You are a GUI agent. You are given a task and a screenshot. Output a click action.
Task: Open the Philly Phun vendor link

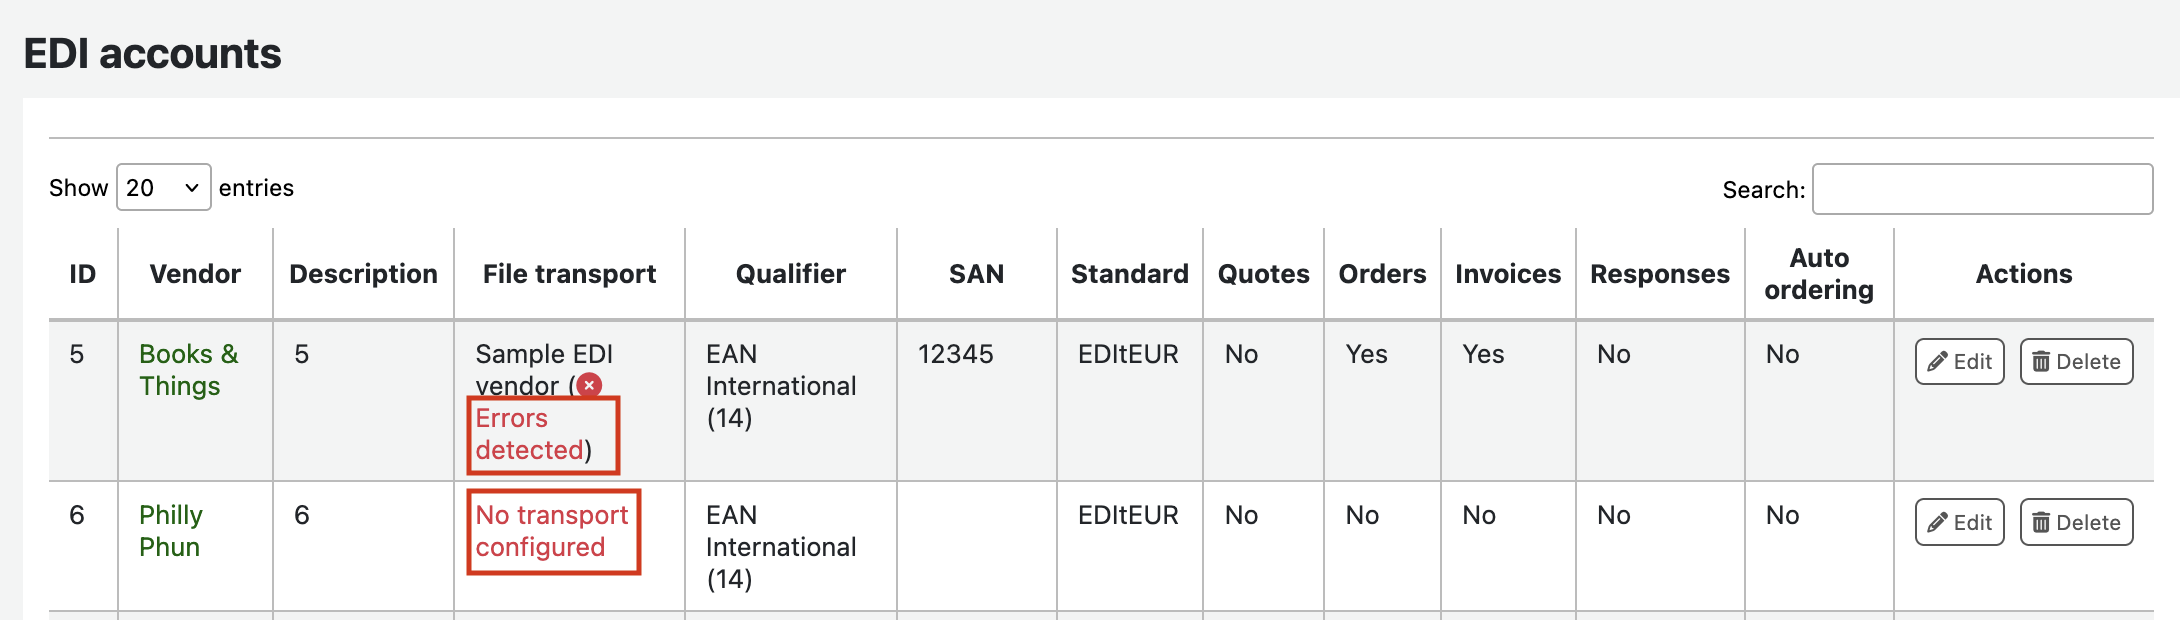click(x=170, y=531)
